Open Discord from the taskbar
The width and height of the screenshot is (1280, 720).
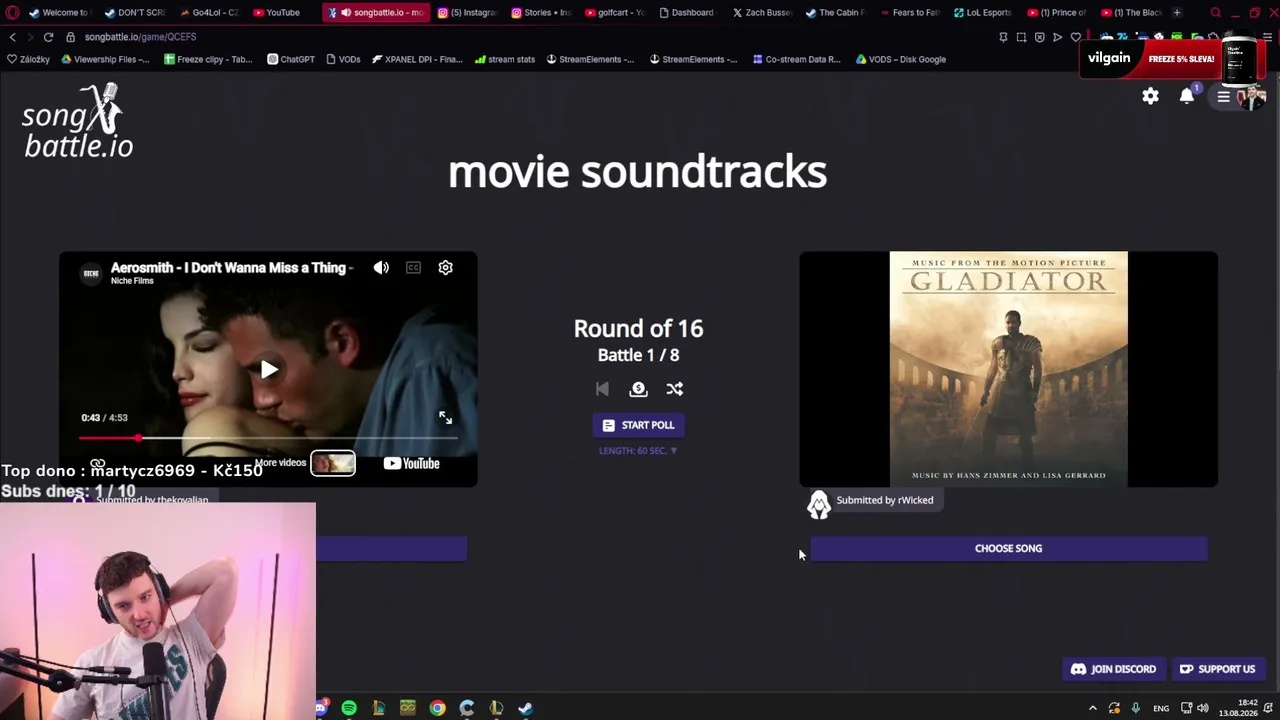pyautogui.click(x=320, y=708)
